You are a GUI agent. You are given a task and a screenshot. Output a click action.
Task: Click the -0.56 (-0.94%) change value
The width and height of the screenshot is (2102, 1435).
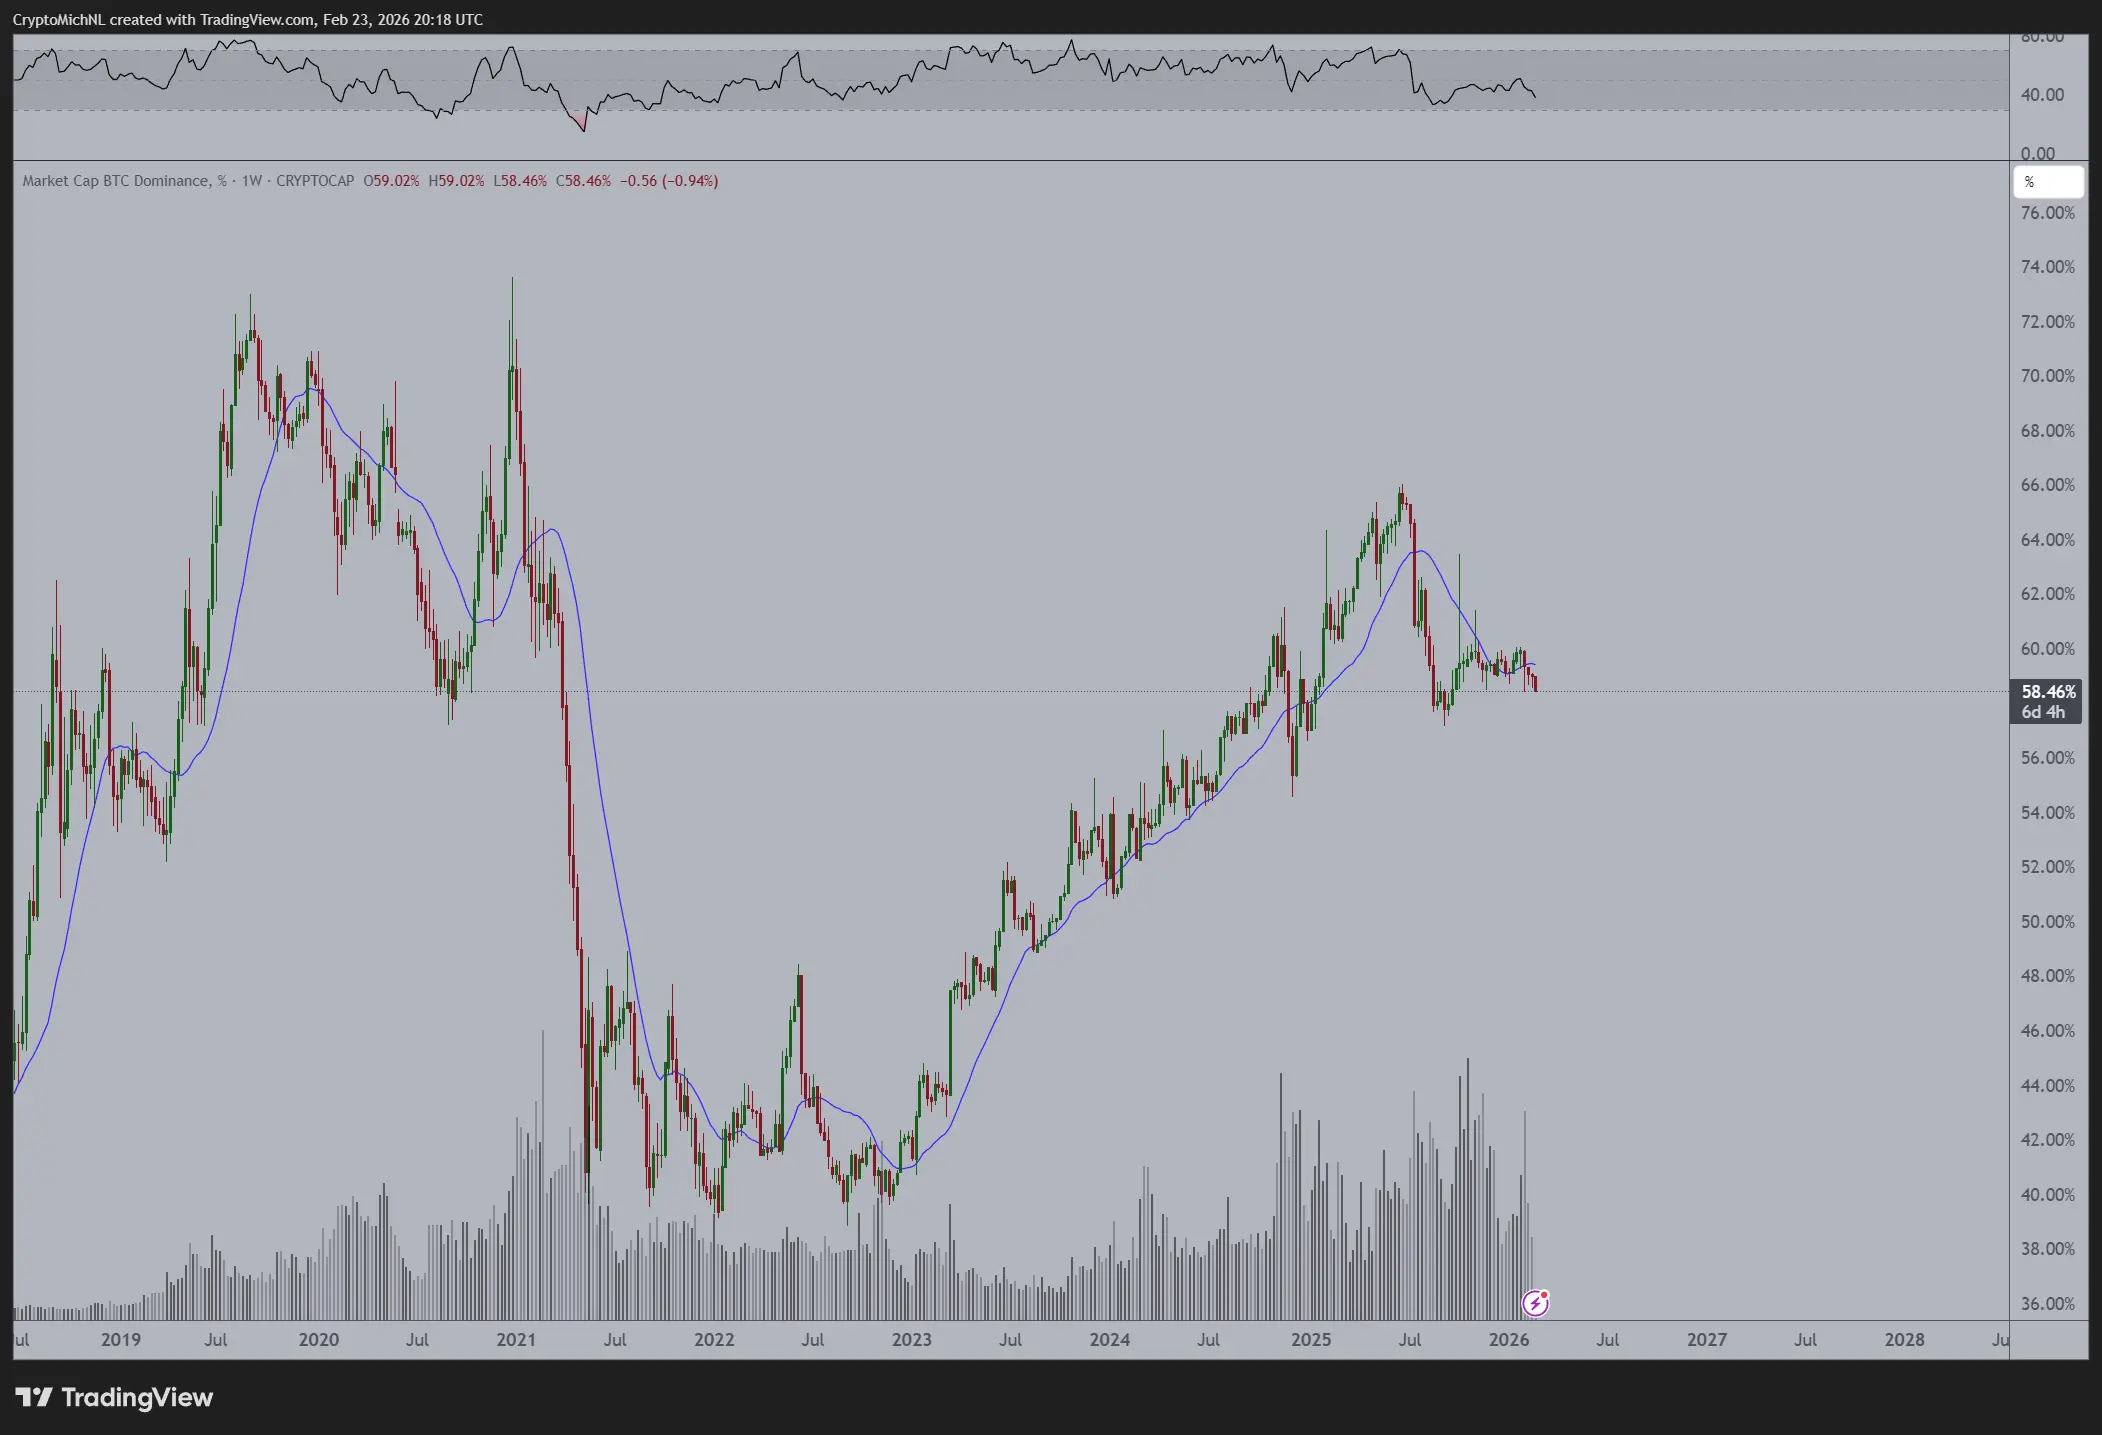669,181
